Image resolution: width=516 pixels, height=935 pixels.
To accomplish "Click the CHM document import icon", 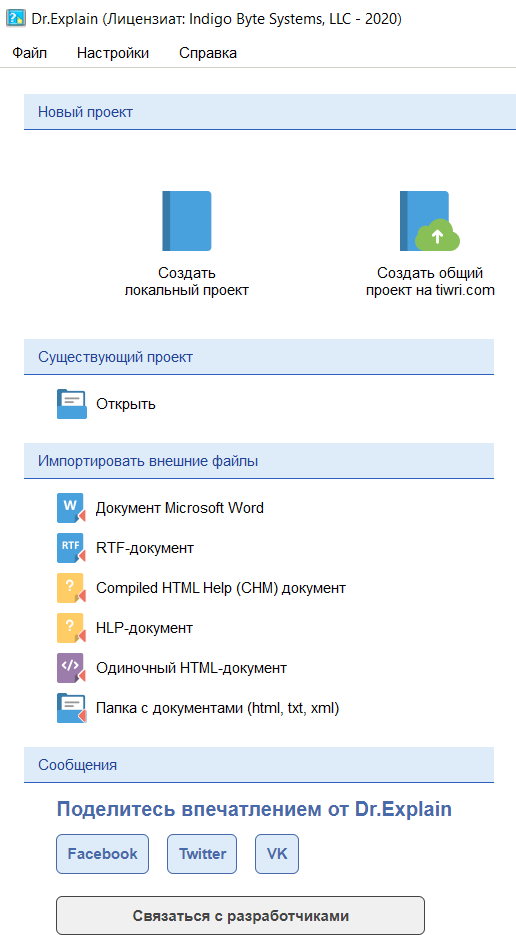I will (x=71, y=588).
